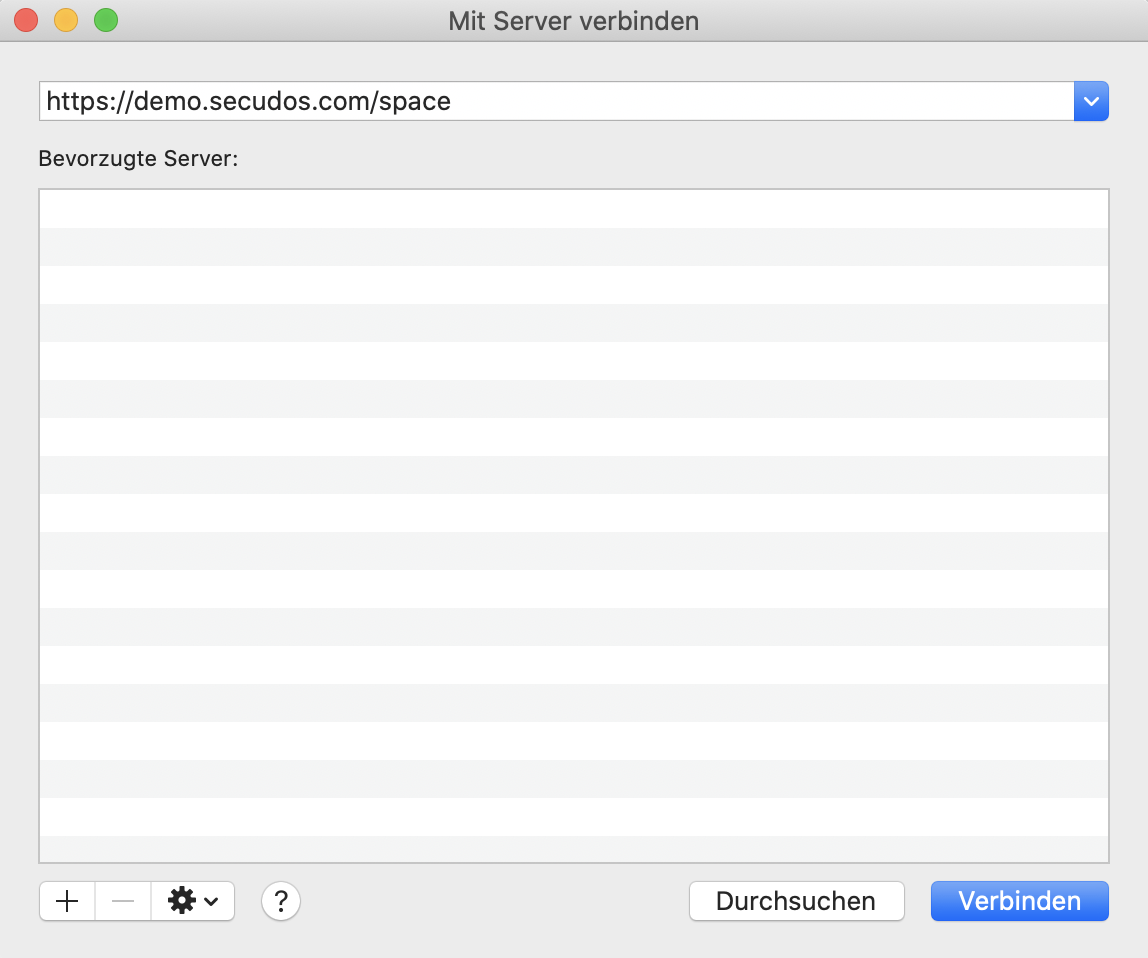The height and width of the screenshot is (958, 1148).
Task: Click the Verbinden button
Action: [1019, 901]
